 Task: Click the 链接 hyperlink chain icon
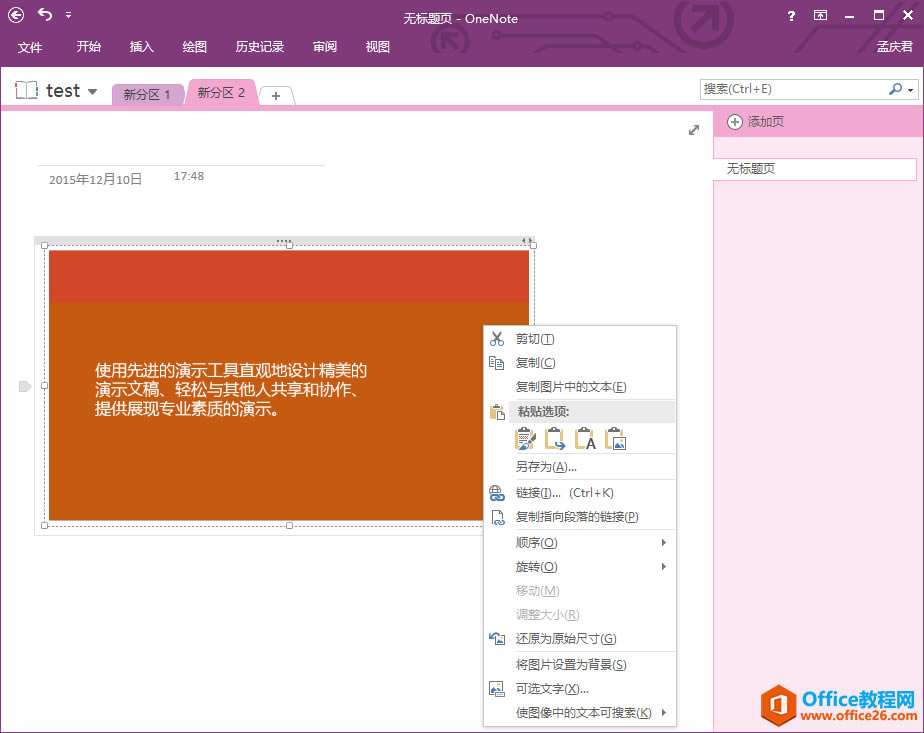[497, 493]
